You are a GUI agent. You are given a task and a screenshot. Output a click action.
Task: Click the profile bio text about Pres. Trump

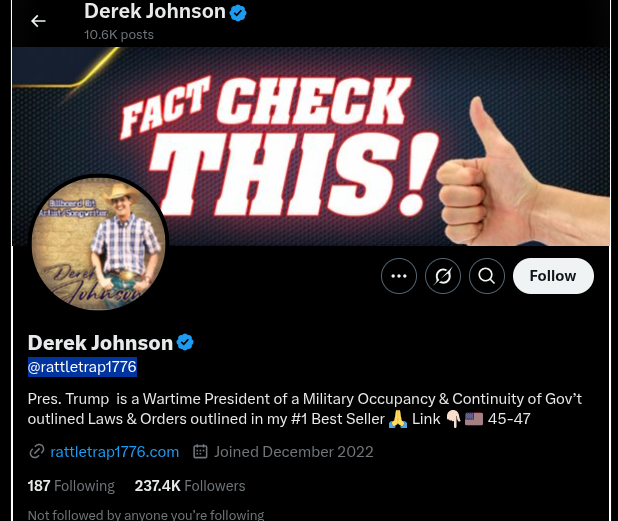point(304,409)
